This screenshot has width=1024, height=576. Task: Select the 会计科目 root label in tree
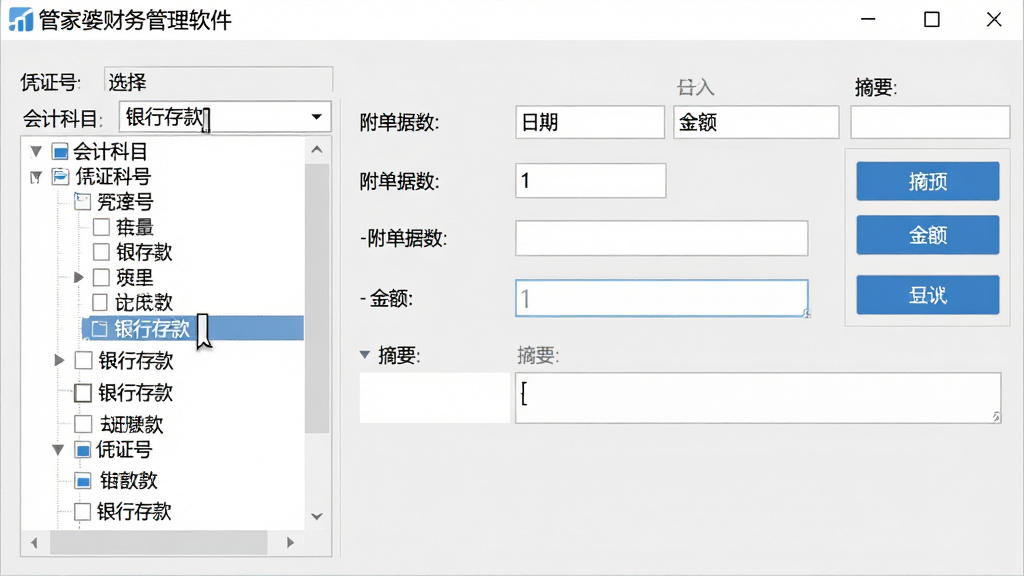pyautogui.click(x=110, y=152)
